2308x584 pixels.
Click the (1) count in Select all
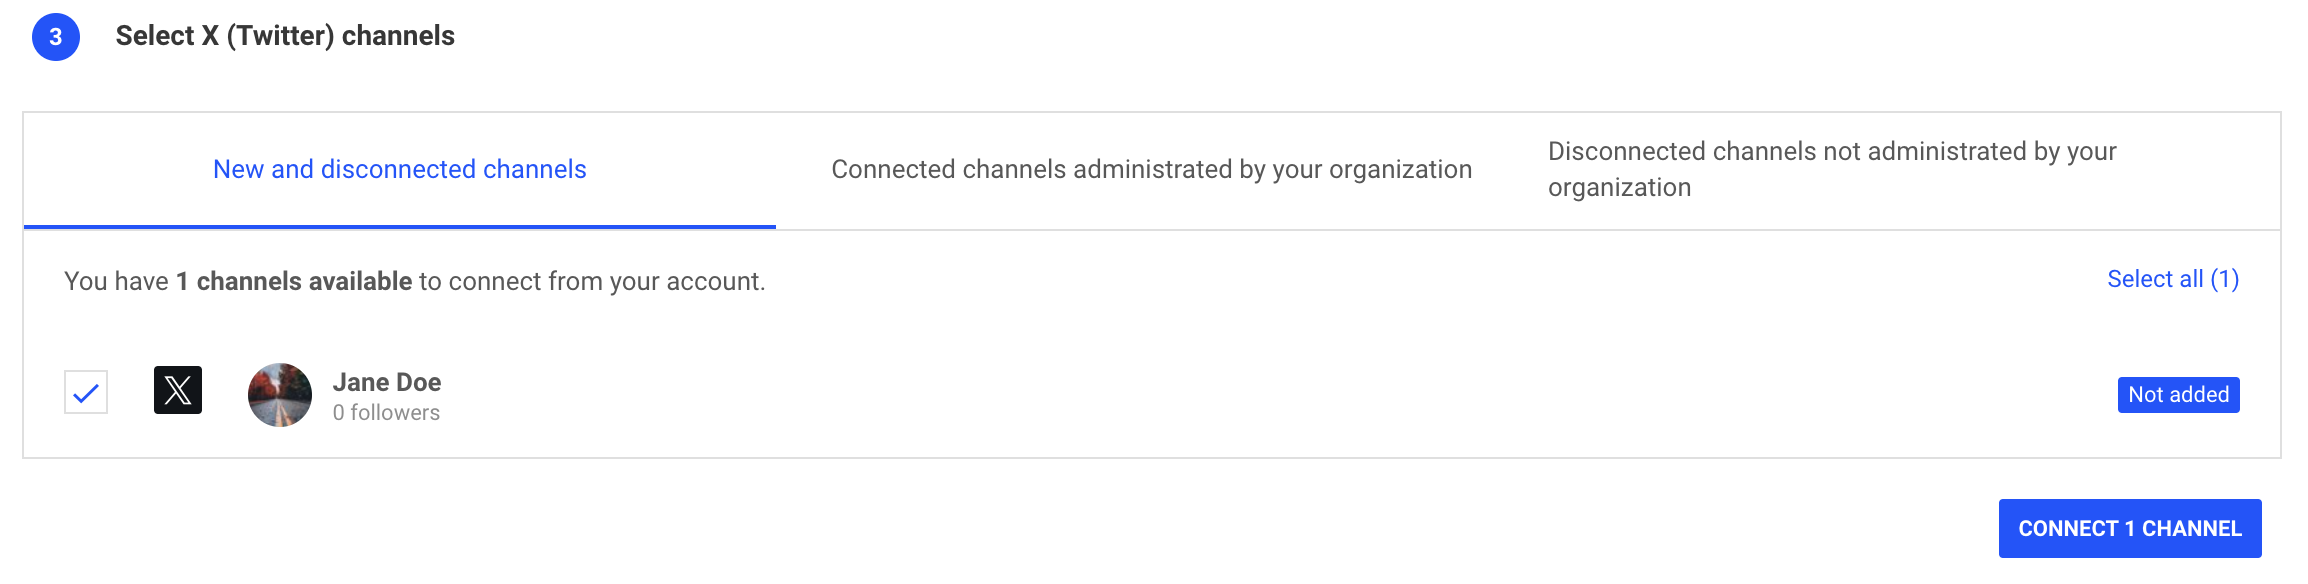click(2224, 280)
